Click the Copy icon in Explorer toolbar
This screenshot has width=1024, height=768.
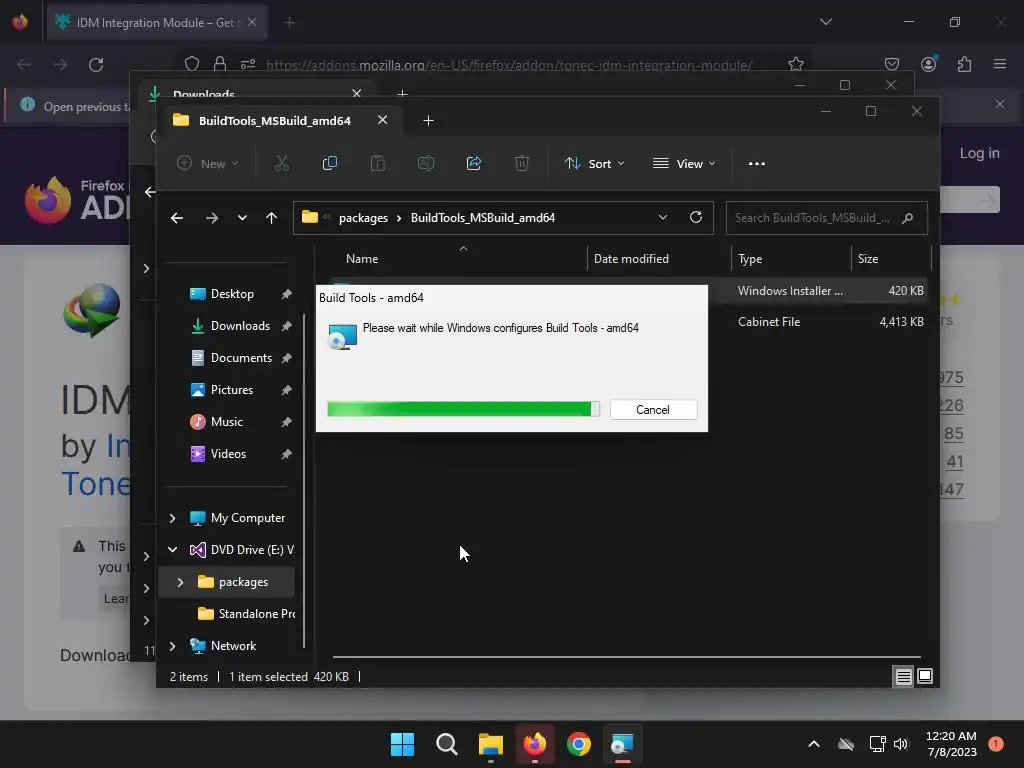pos(330,163)
